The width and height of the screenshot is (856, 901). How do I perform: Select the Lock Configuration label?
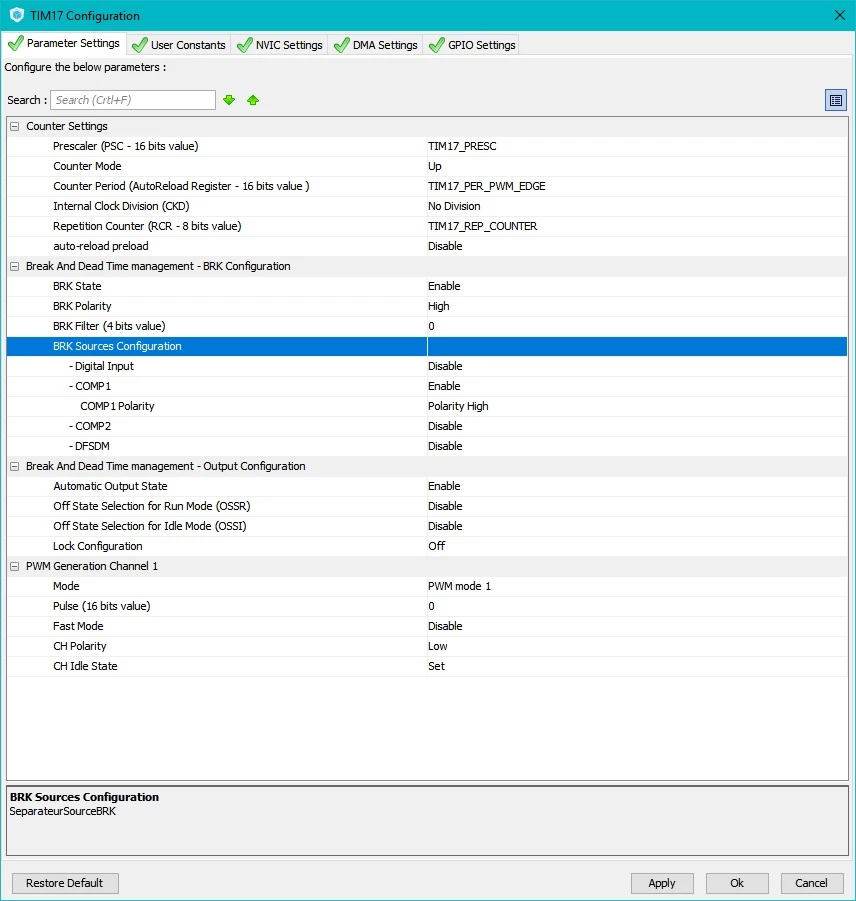coord(98,546)
